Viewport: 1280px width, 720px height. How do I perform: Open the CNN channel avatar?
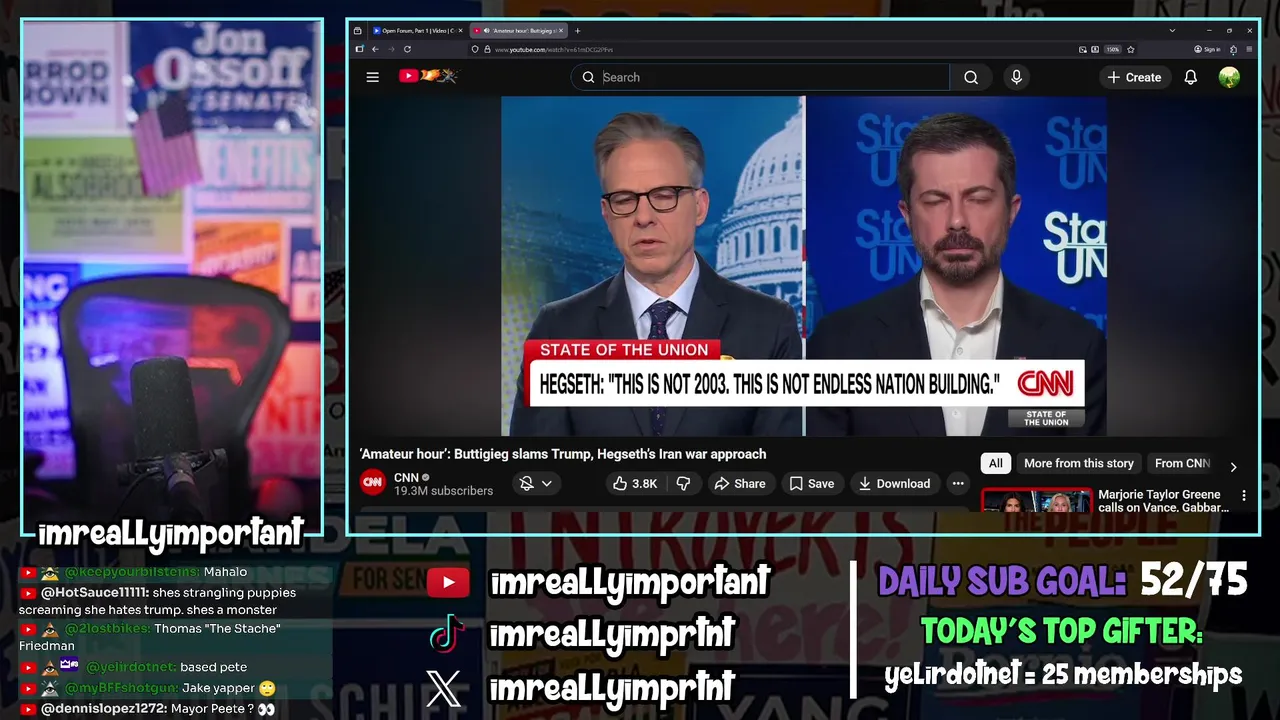372,483
